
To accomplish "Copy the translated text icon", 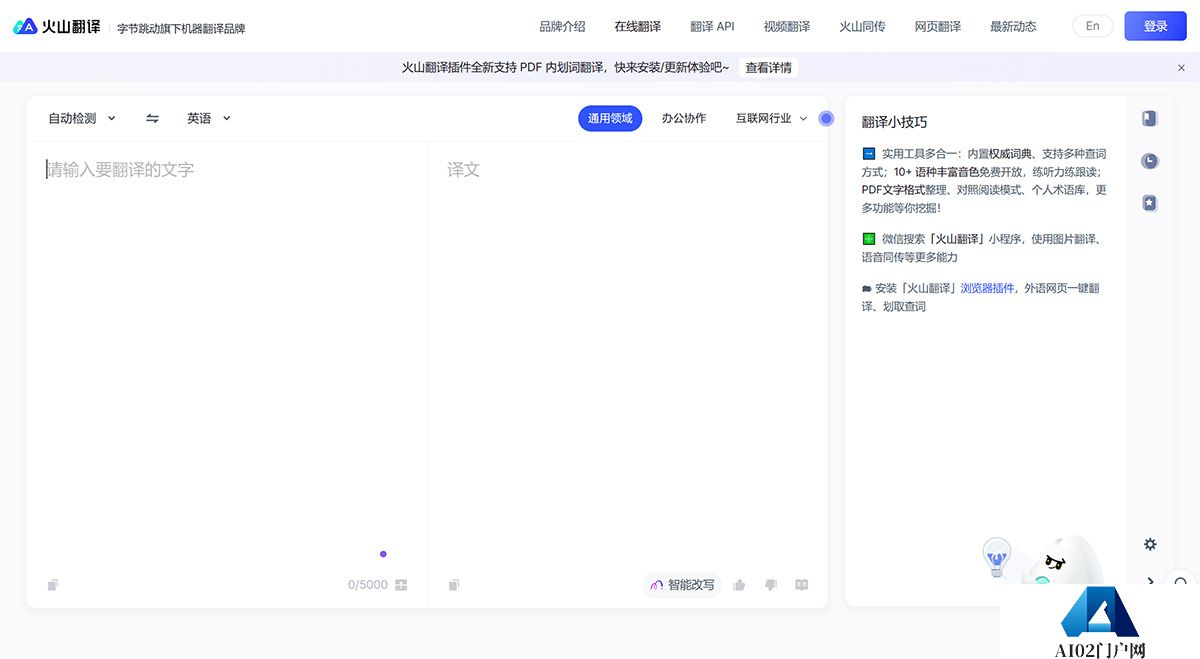I will 454,585.
